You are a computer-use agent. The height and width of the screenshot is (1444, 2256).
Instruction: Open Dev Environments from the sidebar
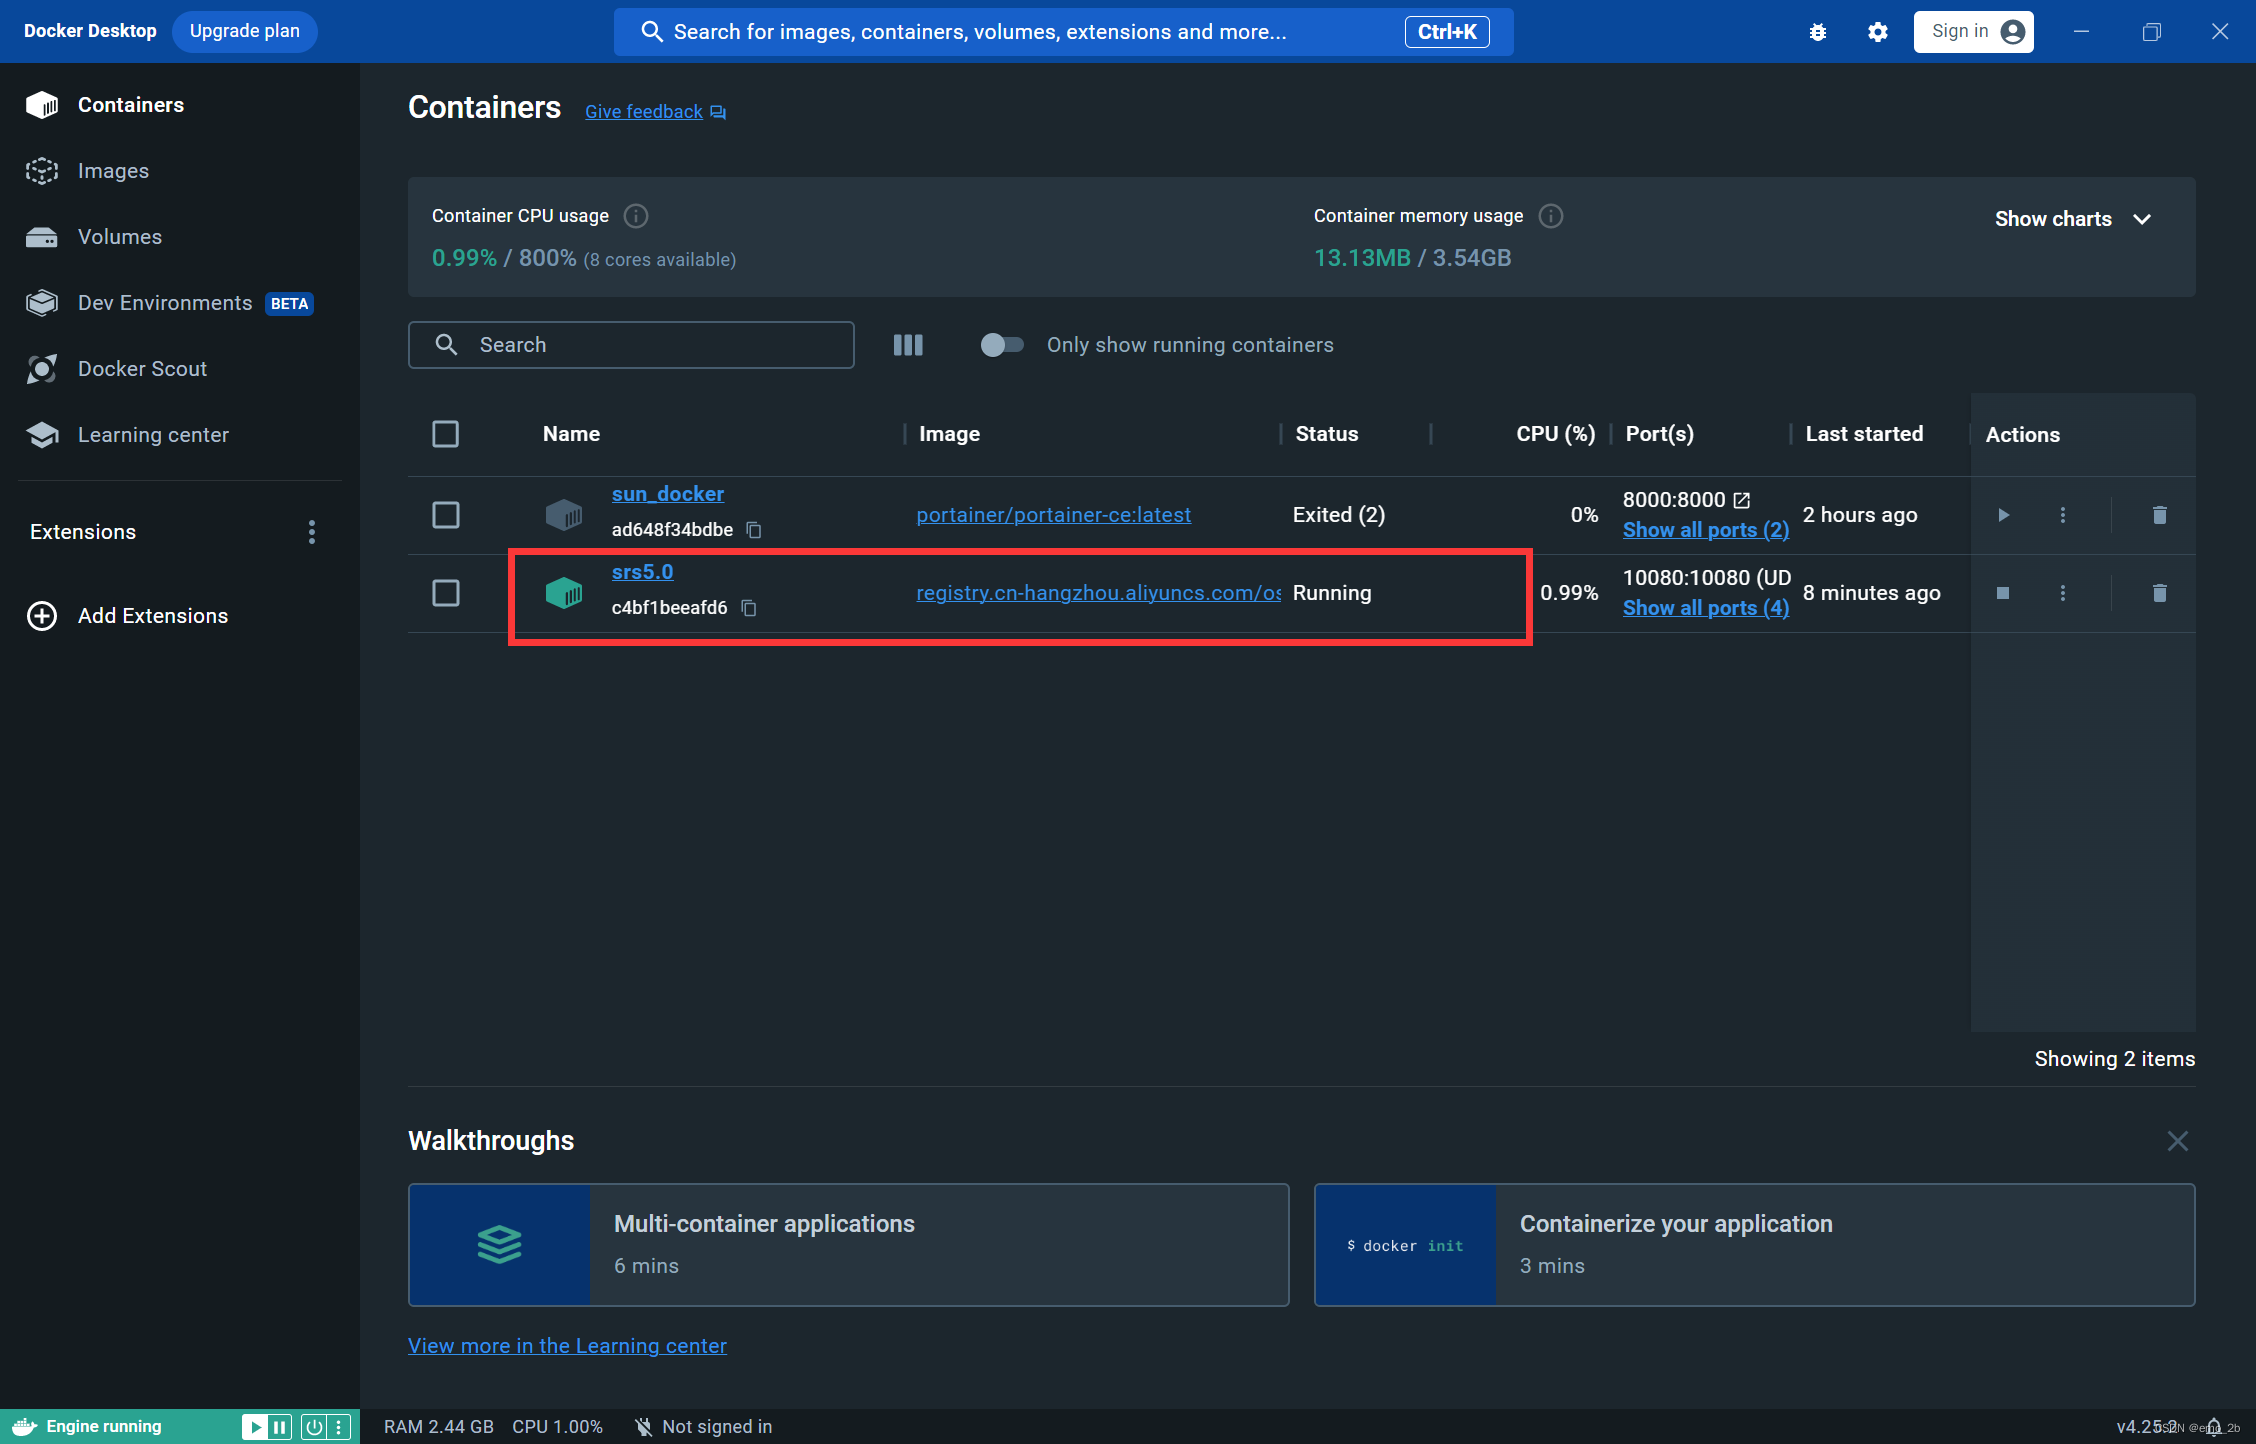pos(164,302)
